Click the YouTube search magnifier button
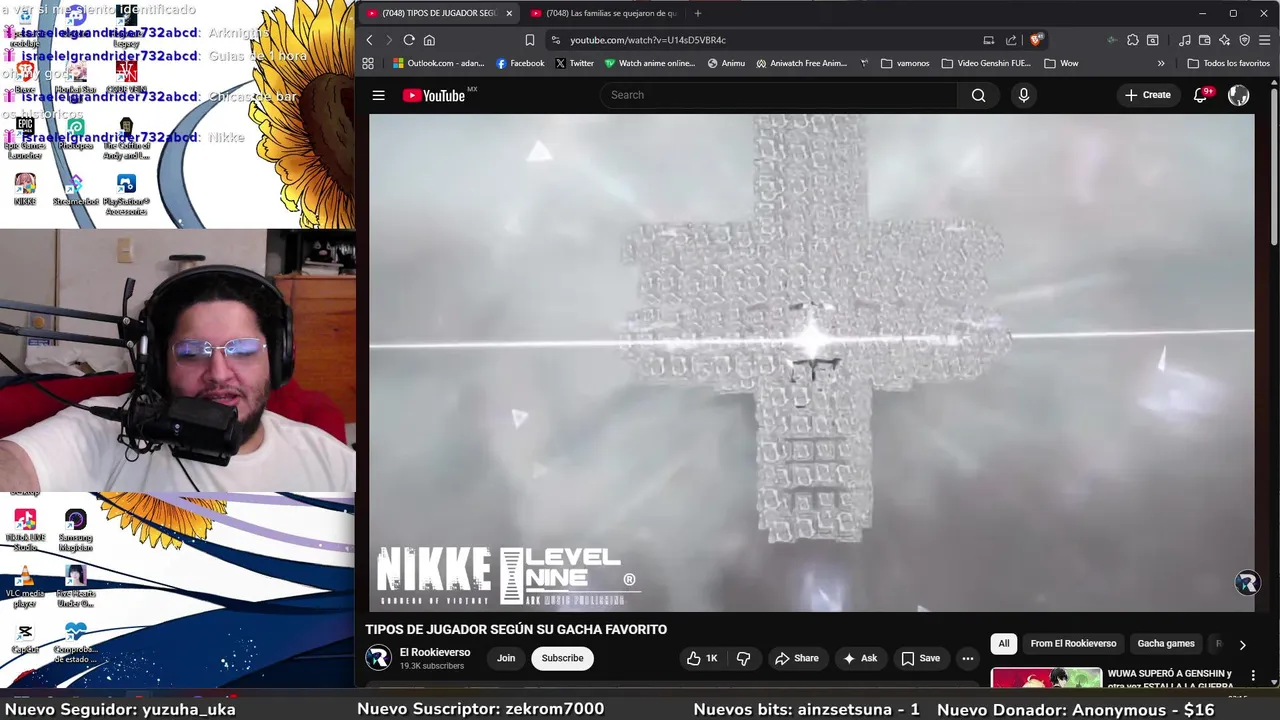This screenshot has width=1280, height=720. 978,95
